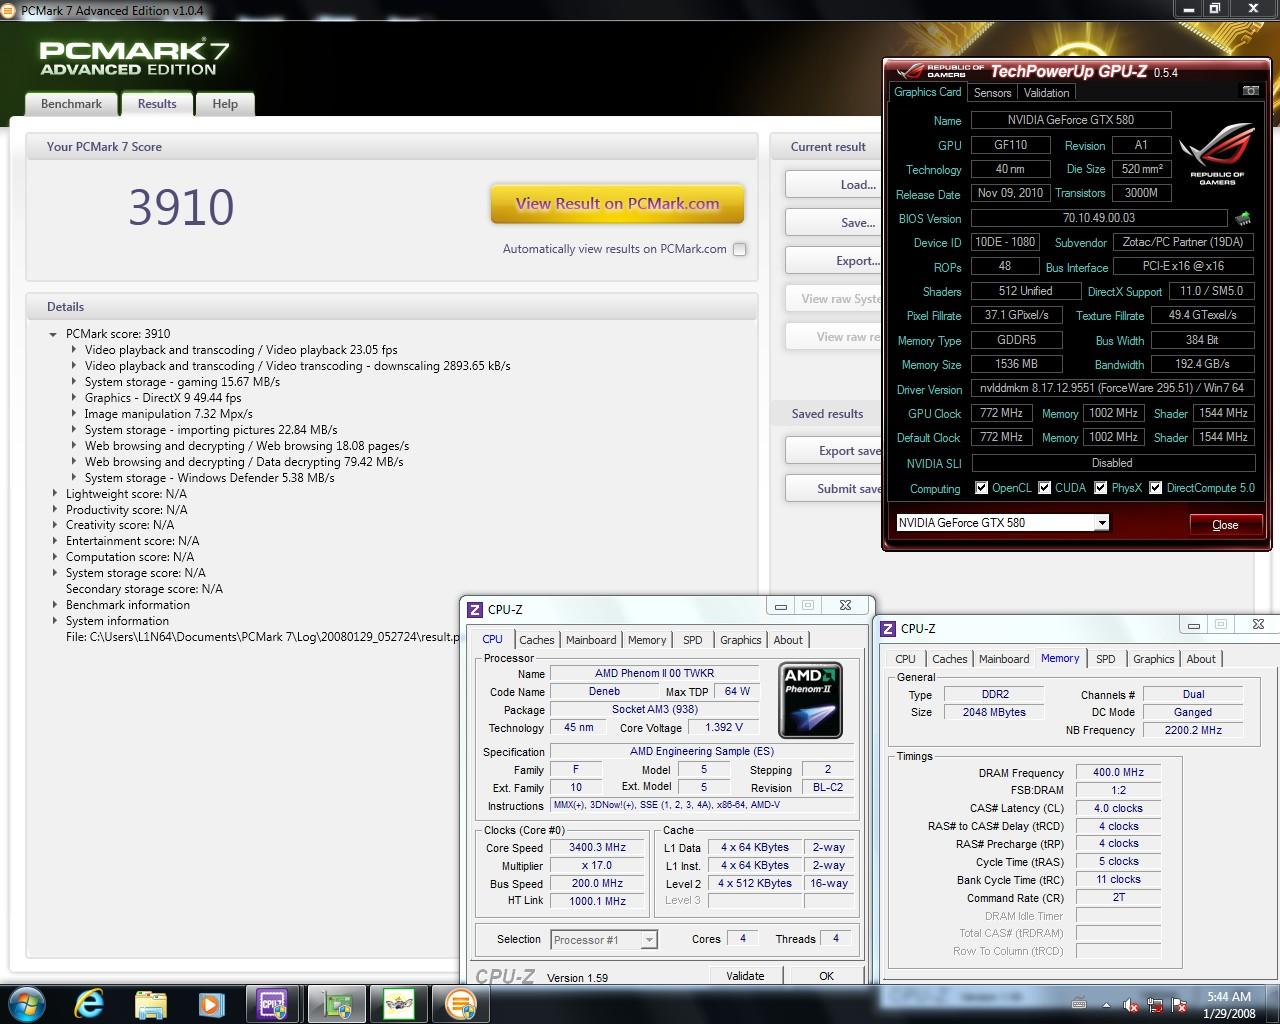The height and width of the screenshot is (1024, 1280).
Task: Toggle automatically view results on PCMark.com checkbox
Action: [x=740, y=249]
